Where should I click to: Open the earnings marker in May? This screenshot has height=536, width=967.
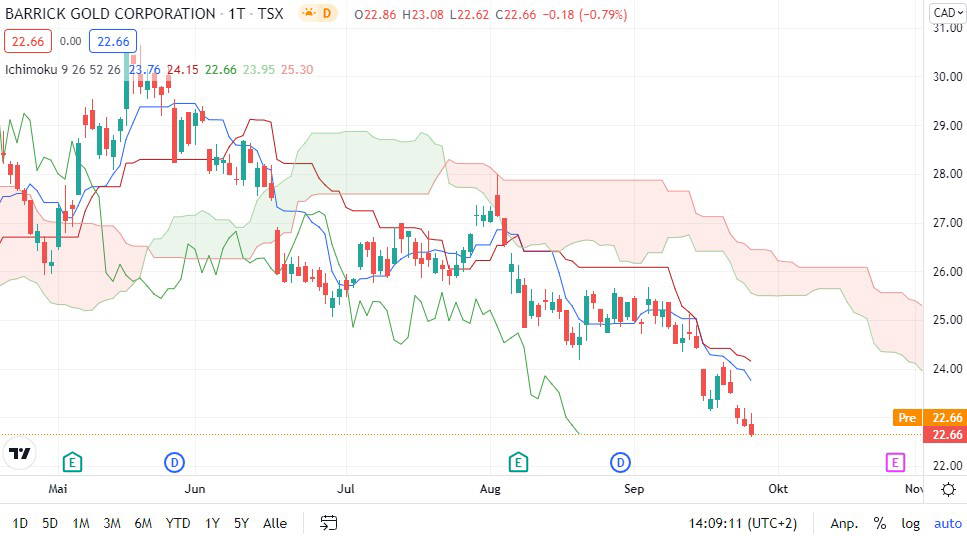pos(72,462)
